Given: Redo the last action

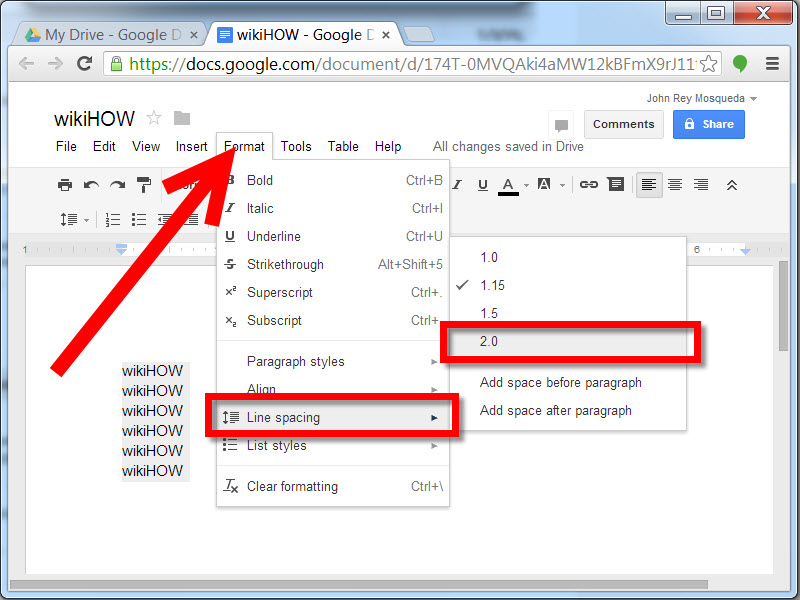Looking at the screenshot, I should pos(118,185).
